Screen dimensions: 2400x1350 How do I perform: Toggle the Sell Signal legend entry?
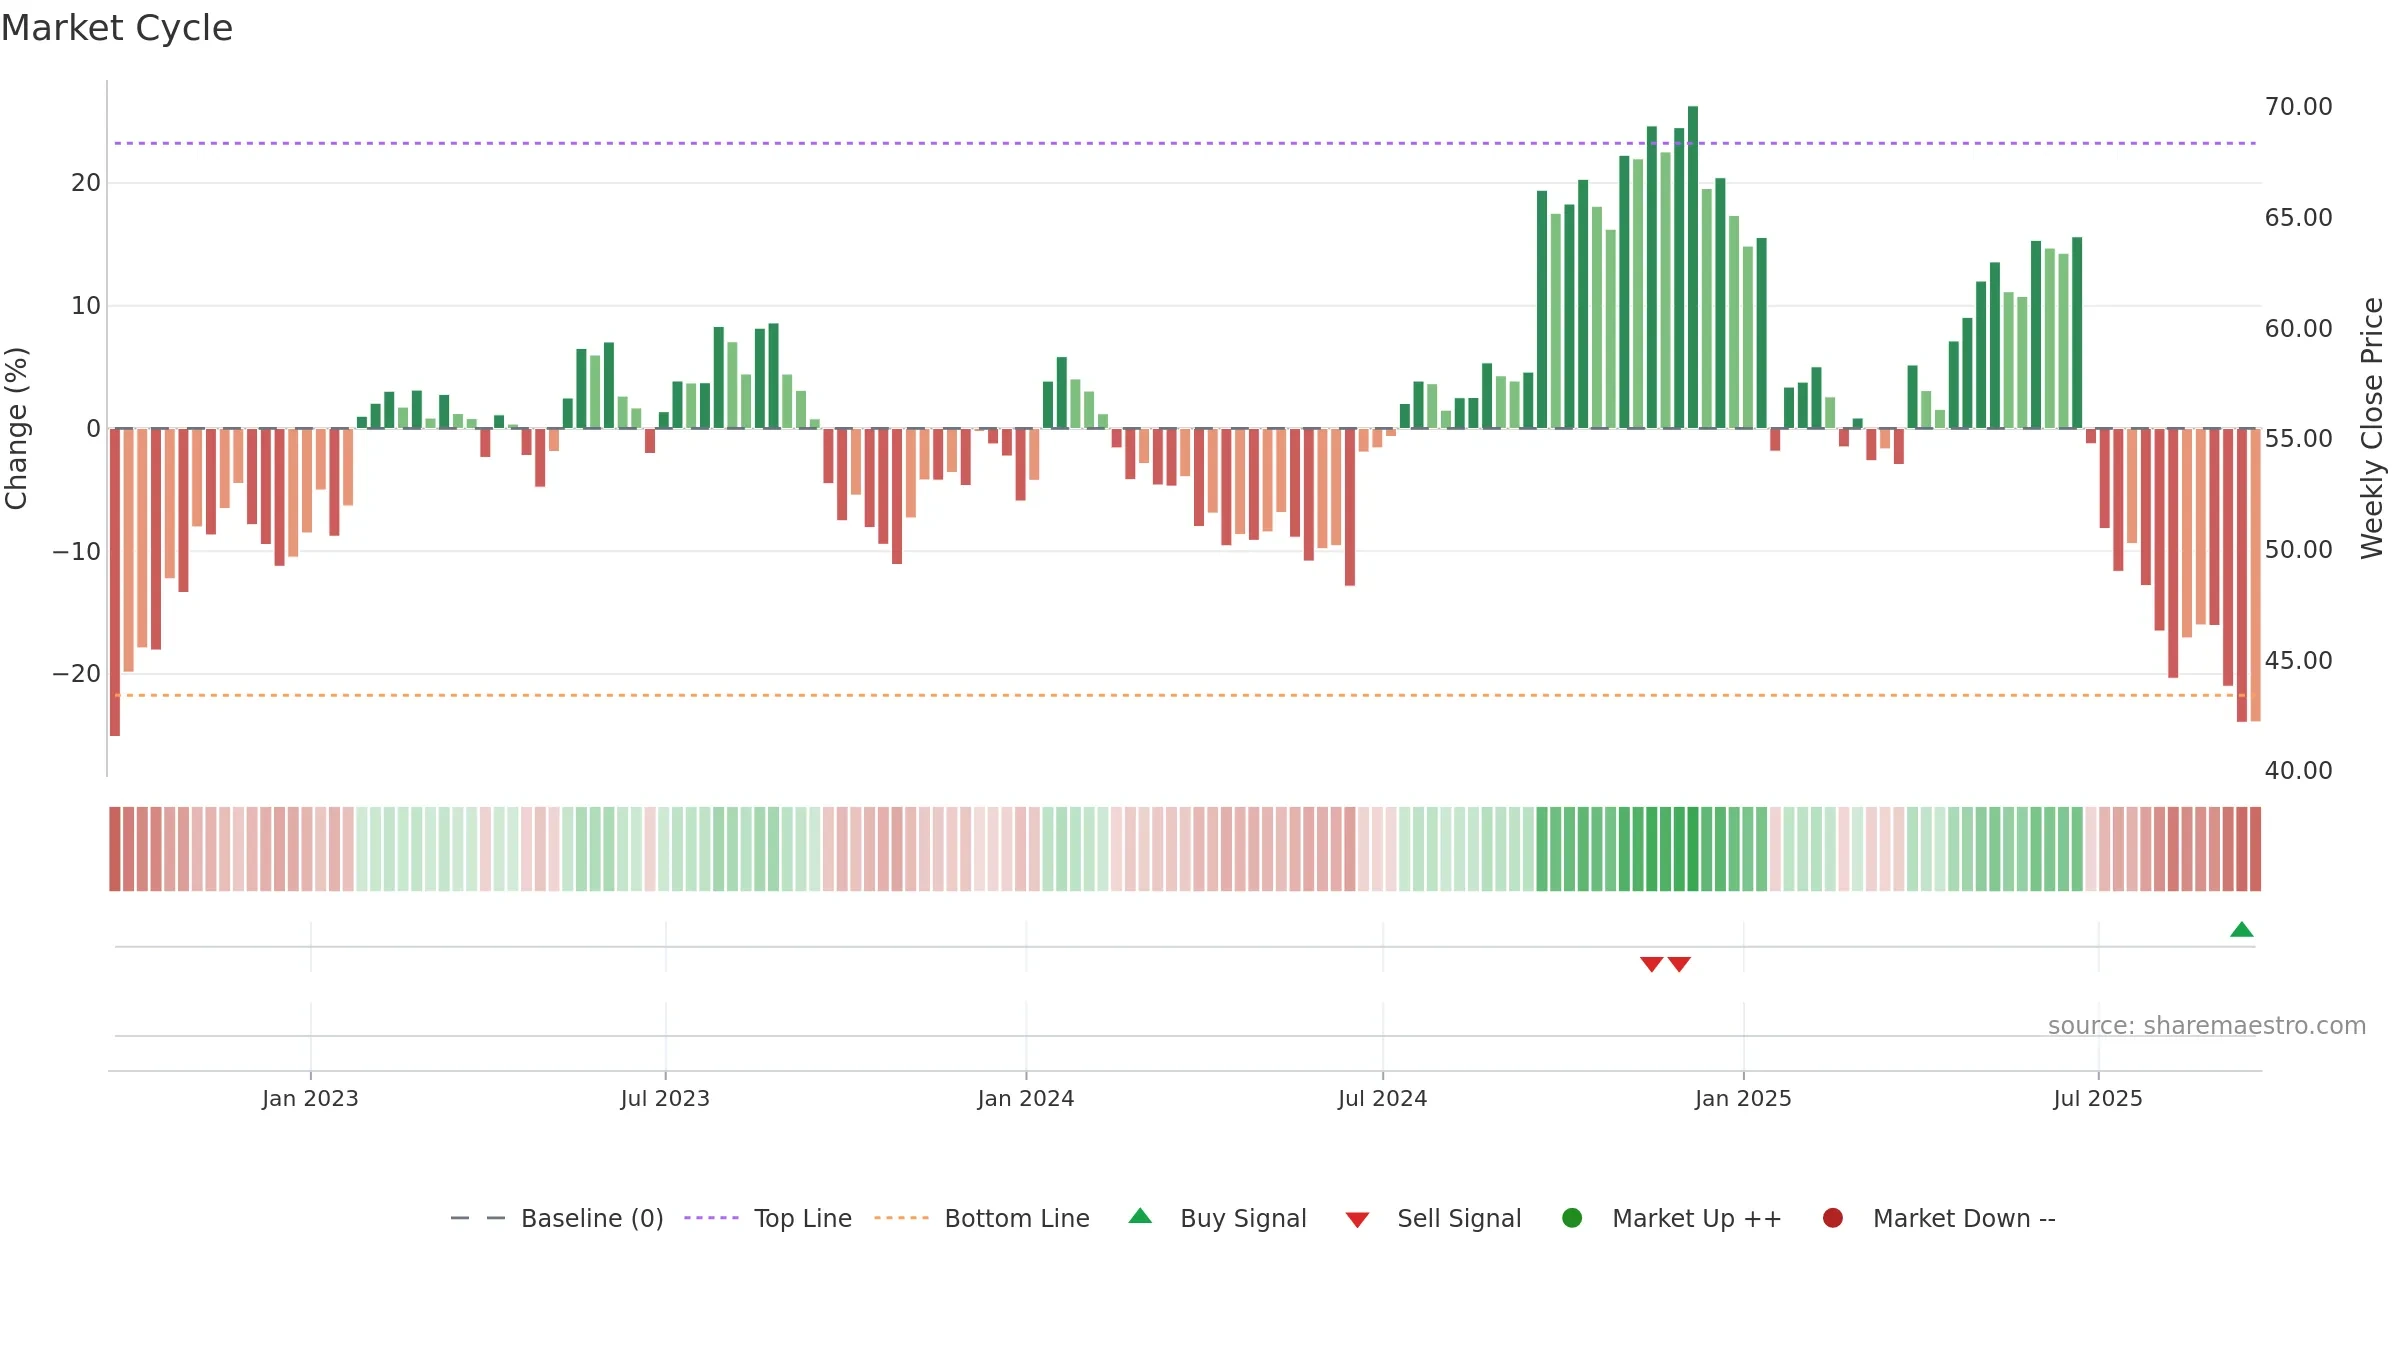coord(1433,1218)
